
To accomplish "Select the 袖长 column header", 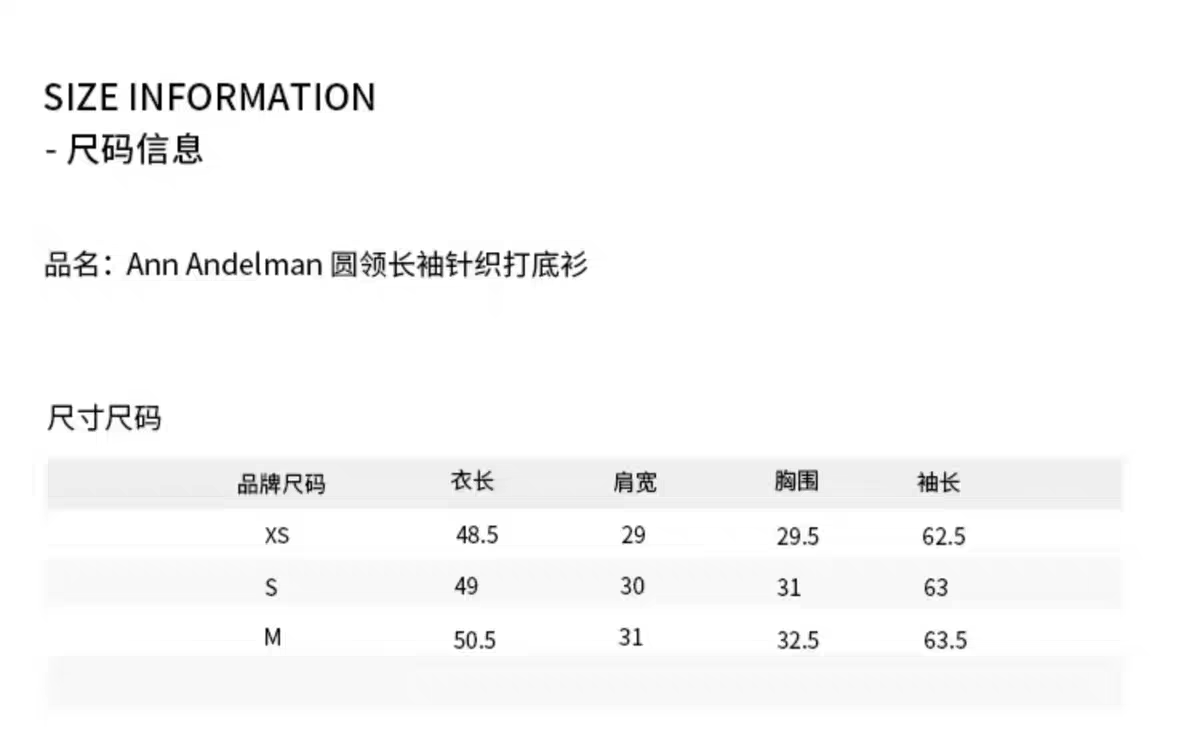I will pos(938,483).
